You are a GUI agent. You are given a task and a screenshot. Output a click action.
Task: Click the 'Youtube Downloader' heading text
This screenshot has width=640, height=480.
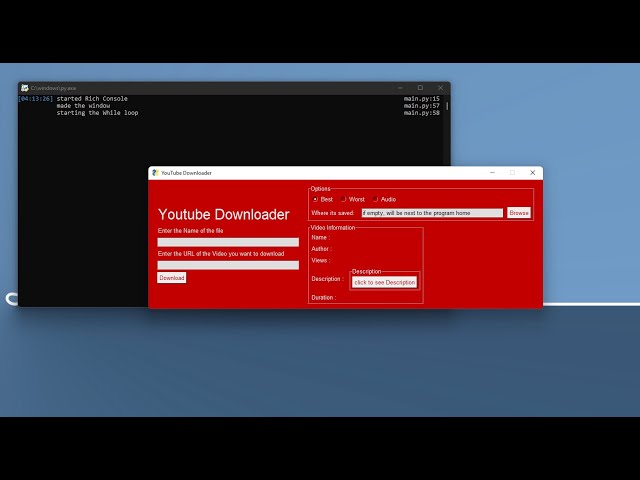(224, 214)
